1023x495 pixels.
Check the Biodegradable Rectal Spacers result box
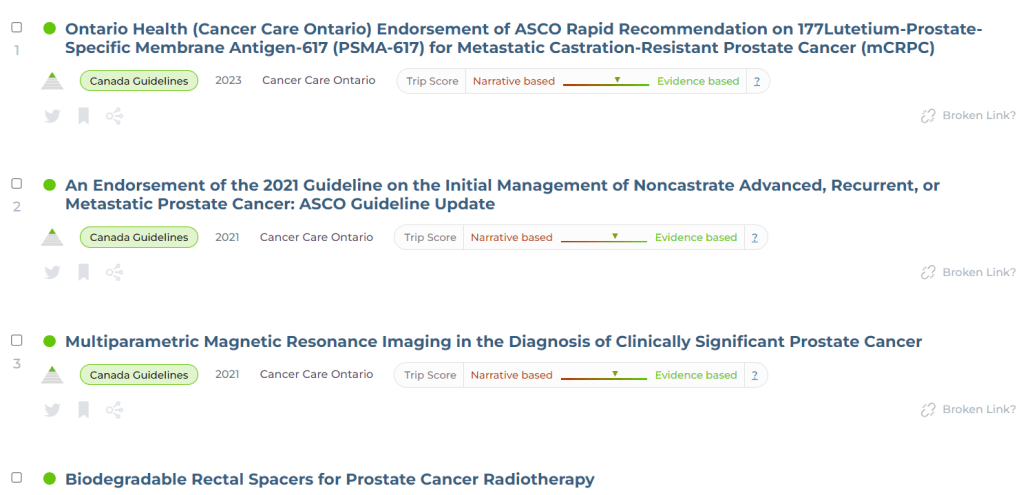click(16, 478)
